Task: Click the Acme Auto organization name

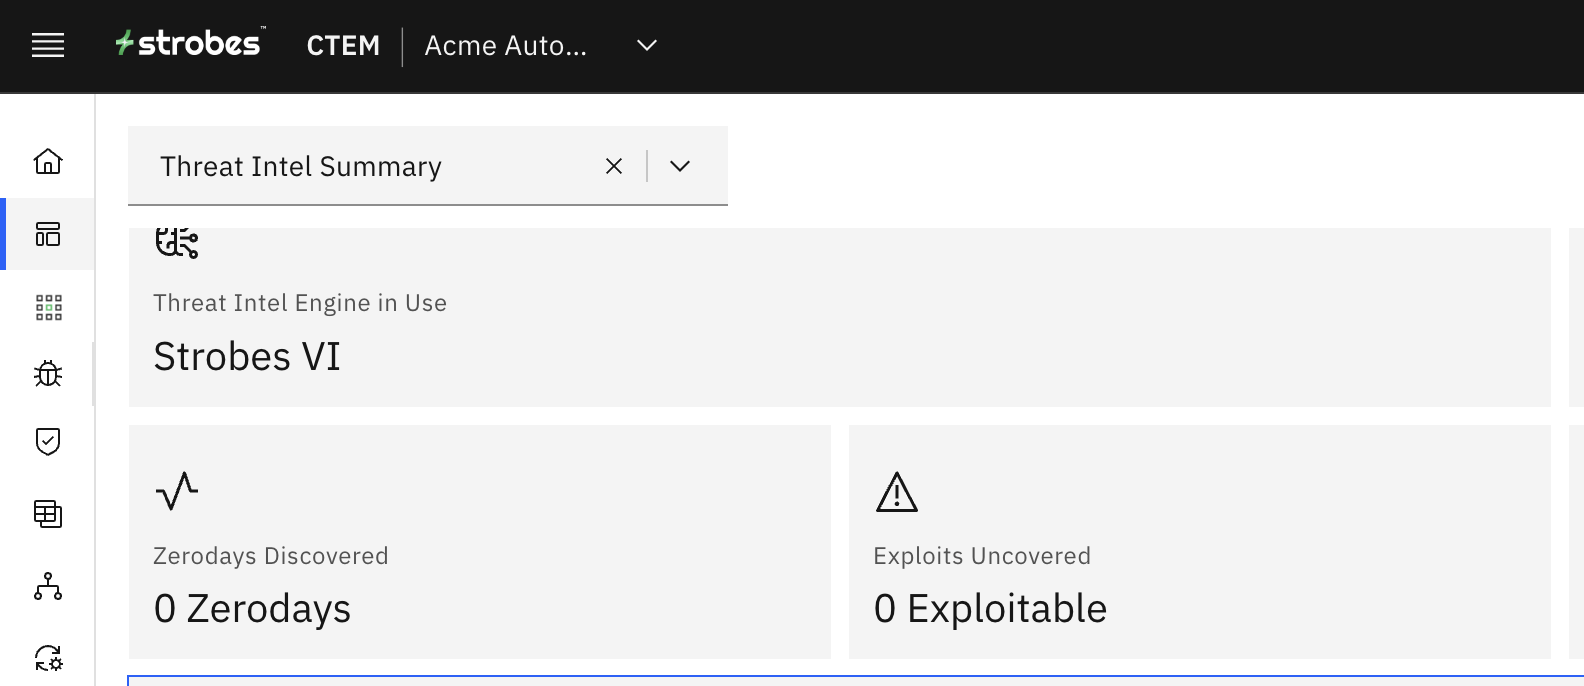Action: tap(505, 46)
